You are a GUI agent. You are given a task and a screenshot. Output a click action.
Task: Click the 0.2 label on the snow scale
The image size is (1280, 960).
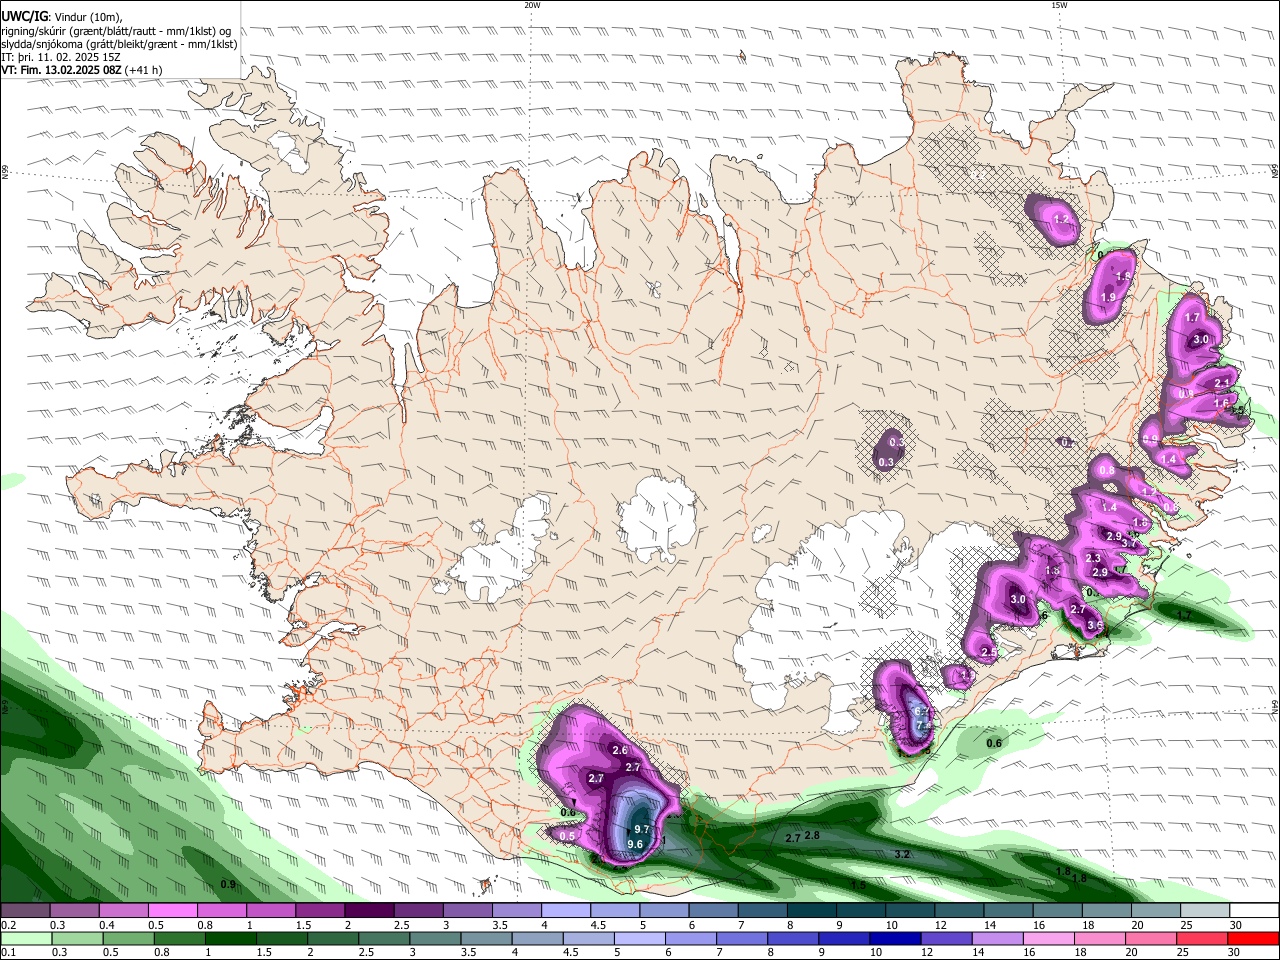click(x=8, y=925)
